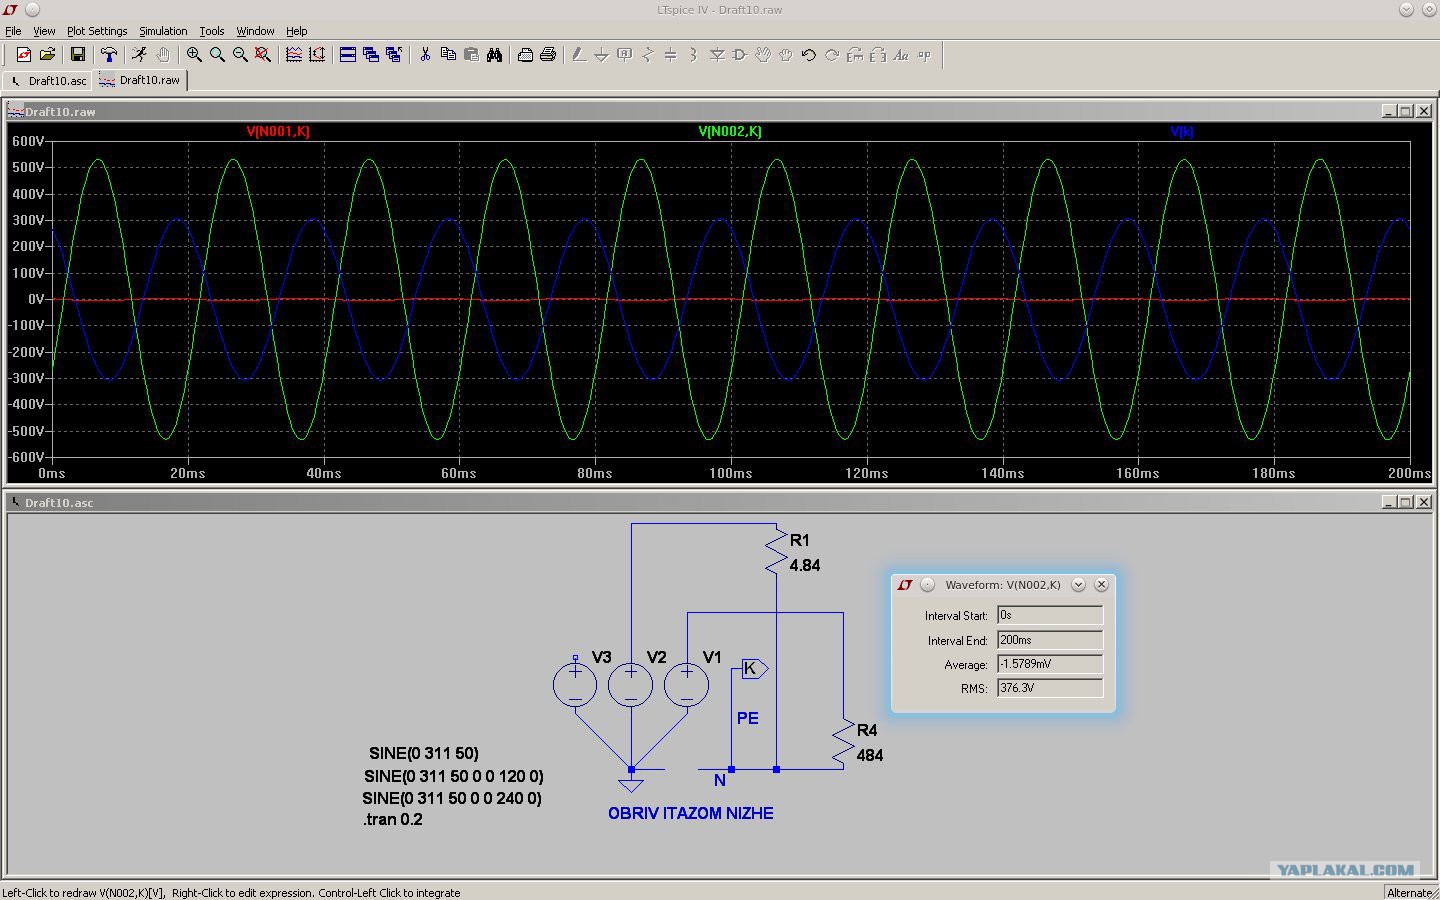Click the K net label flag

(x=754, y=668)
